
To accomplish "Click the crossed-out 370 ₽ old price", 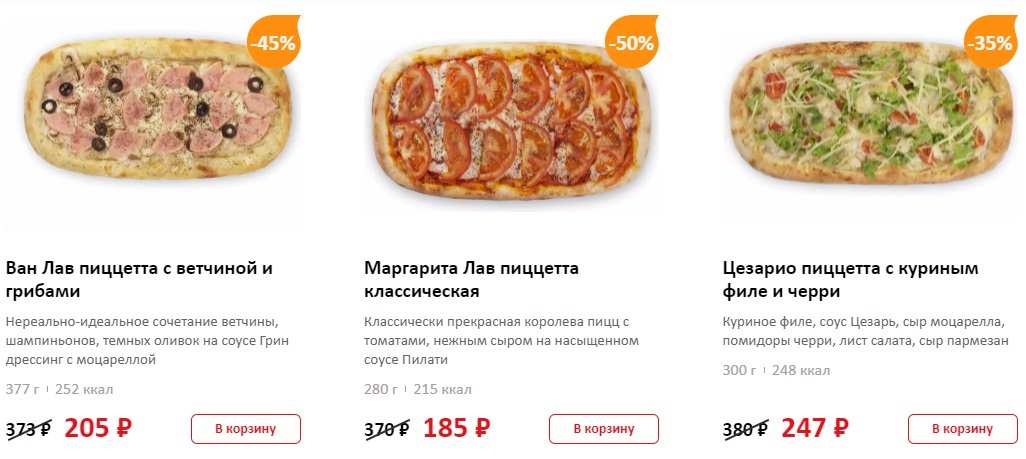I will coord(387,430).
